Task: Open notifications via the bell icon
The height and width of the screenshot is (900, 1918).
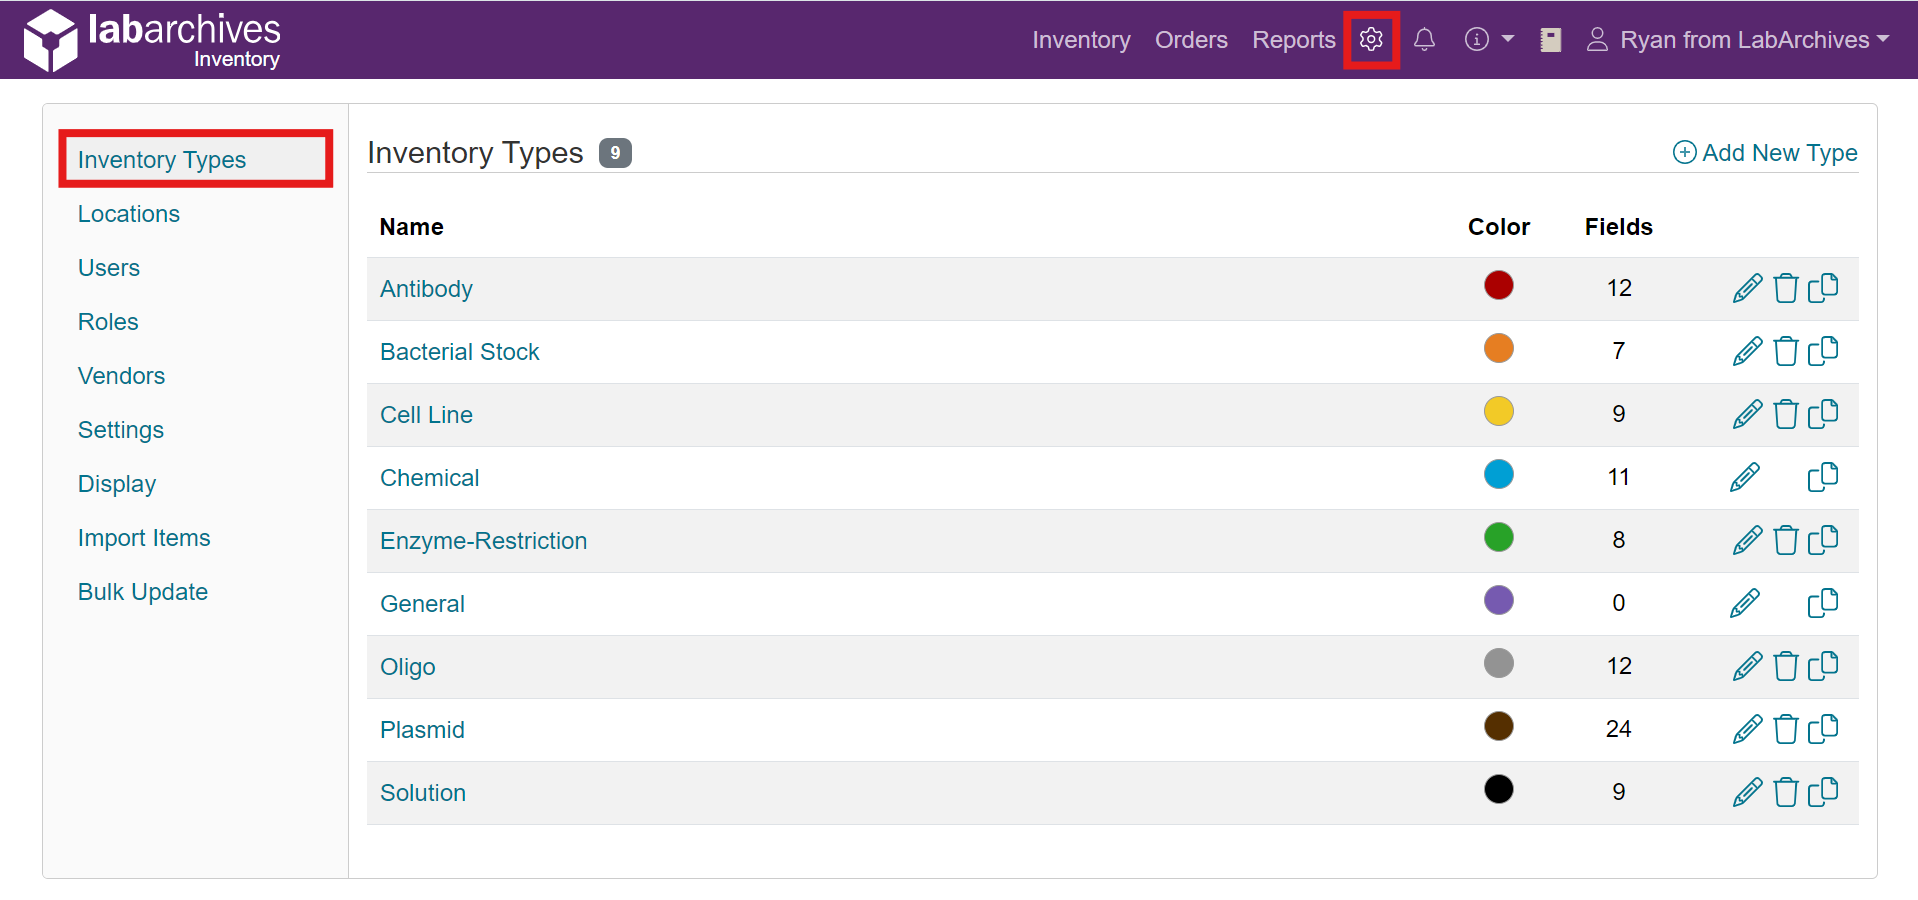Action: click(1424, 40)
